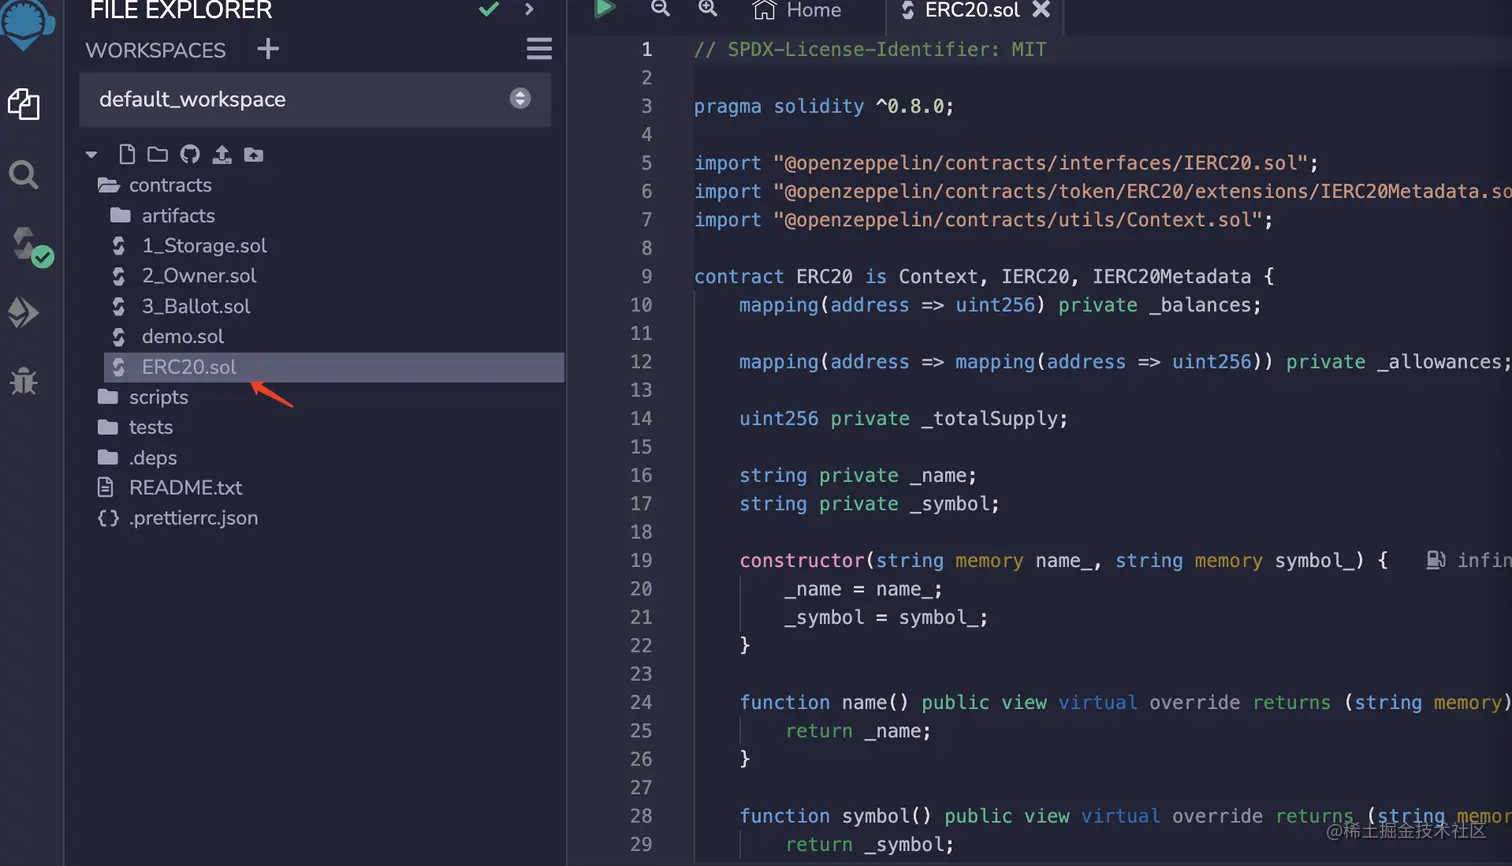Click the create new folder icon
This screenshot has height=866, width=1512.
click(x=157, y=154)
